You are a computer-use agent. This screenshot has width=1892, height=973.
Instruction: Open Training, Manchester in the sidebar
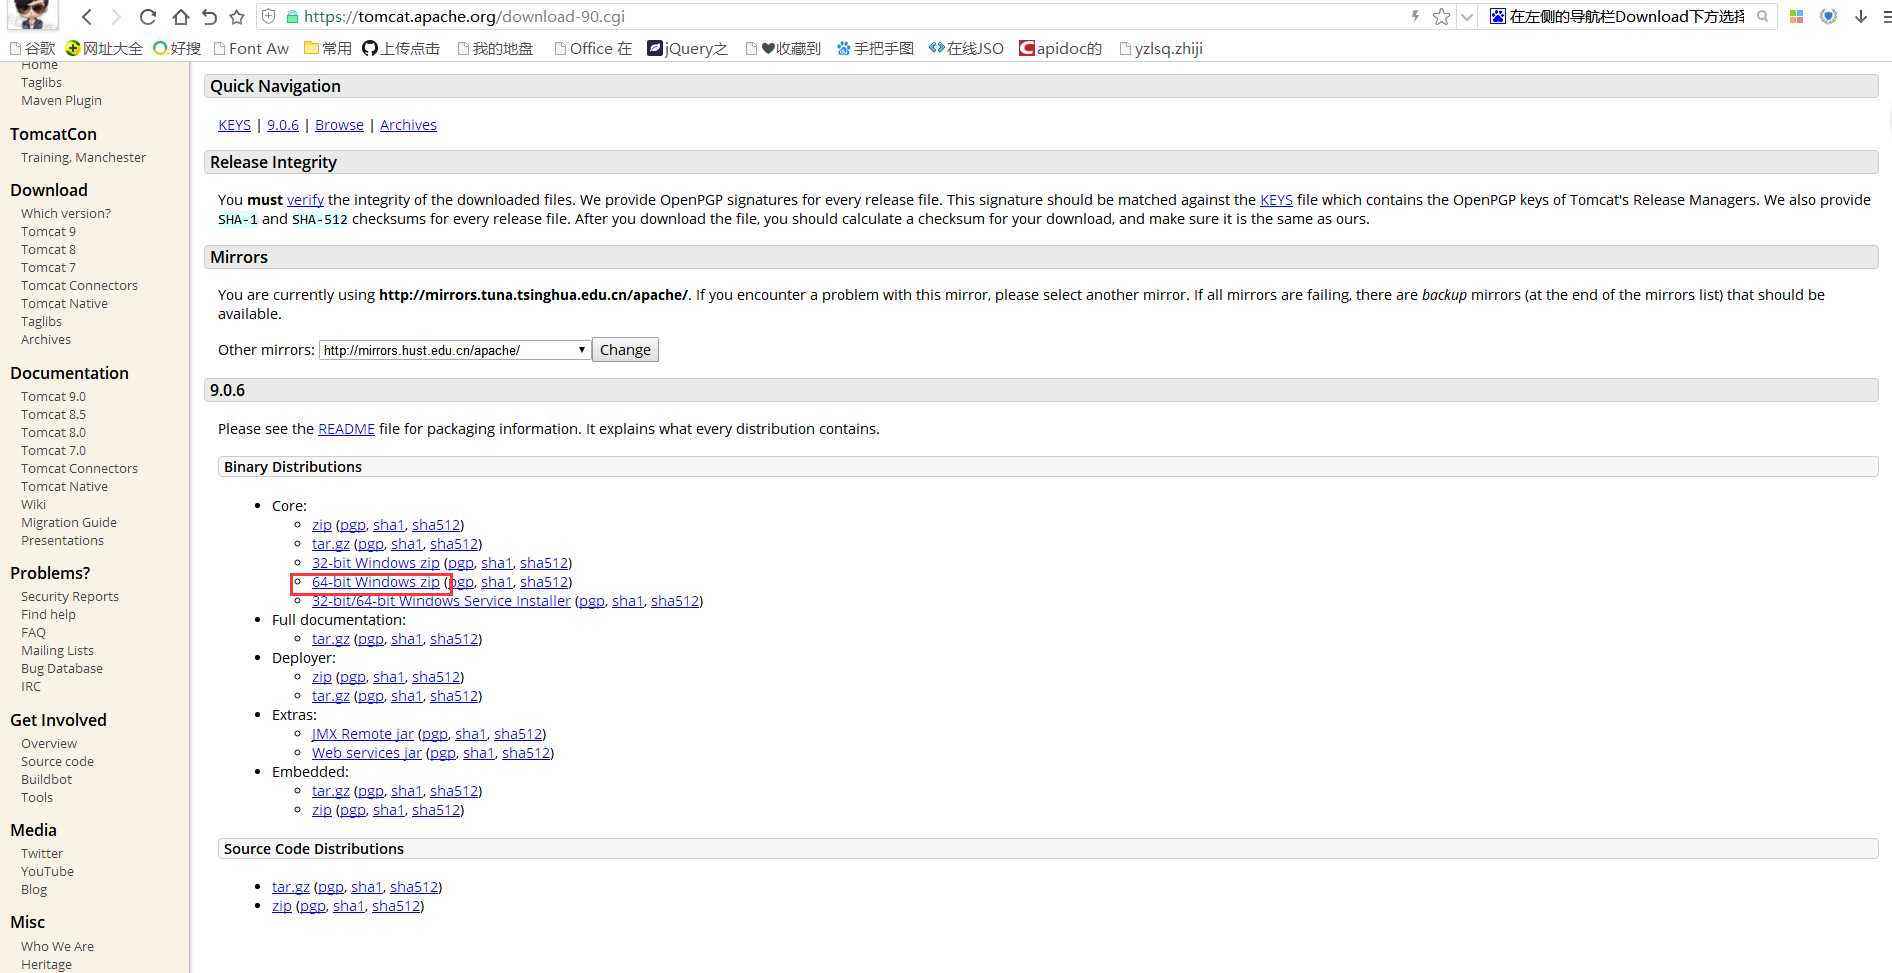pos(83,157)
